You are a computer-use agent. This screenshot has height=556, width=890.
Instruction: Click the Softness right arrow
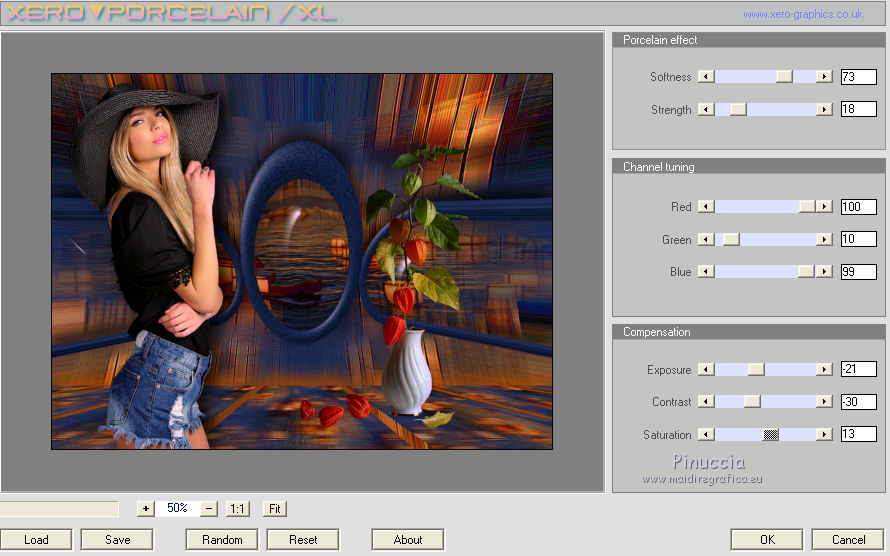point(824,77)
